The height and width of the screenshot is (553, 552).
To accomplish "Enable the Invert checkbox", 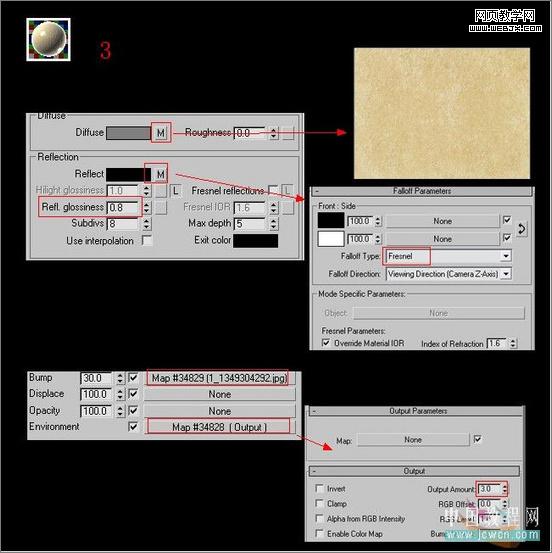I will (320, 488).
